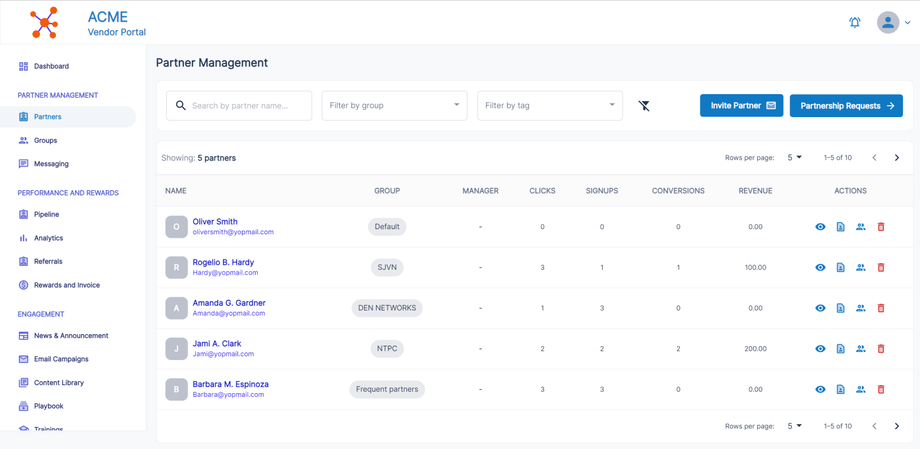Open the top Rows per page dropdown
The width and height of the screenshot is (920, 449).
click(x=794, y=158)
